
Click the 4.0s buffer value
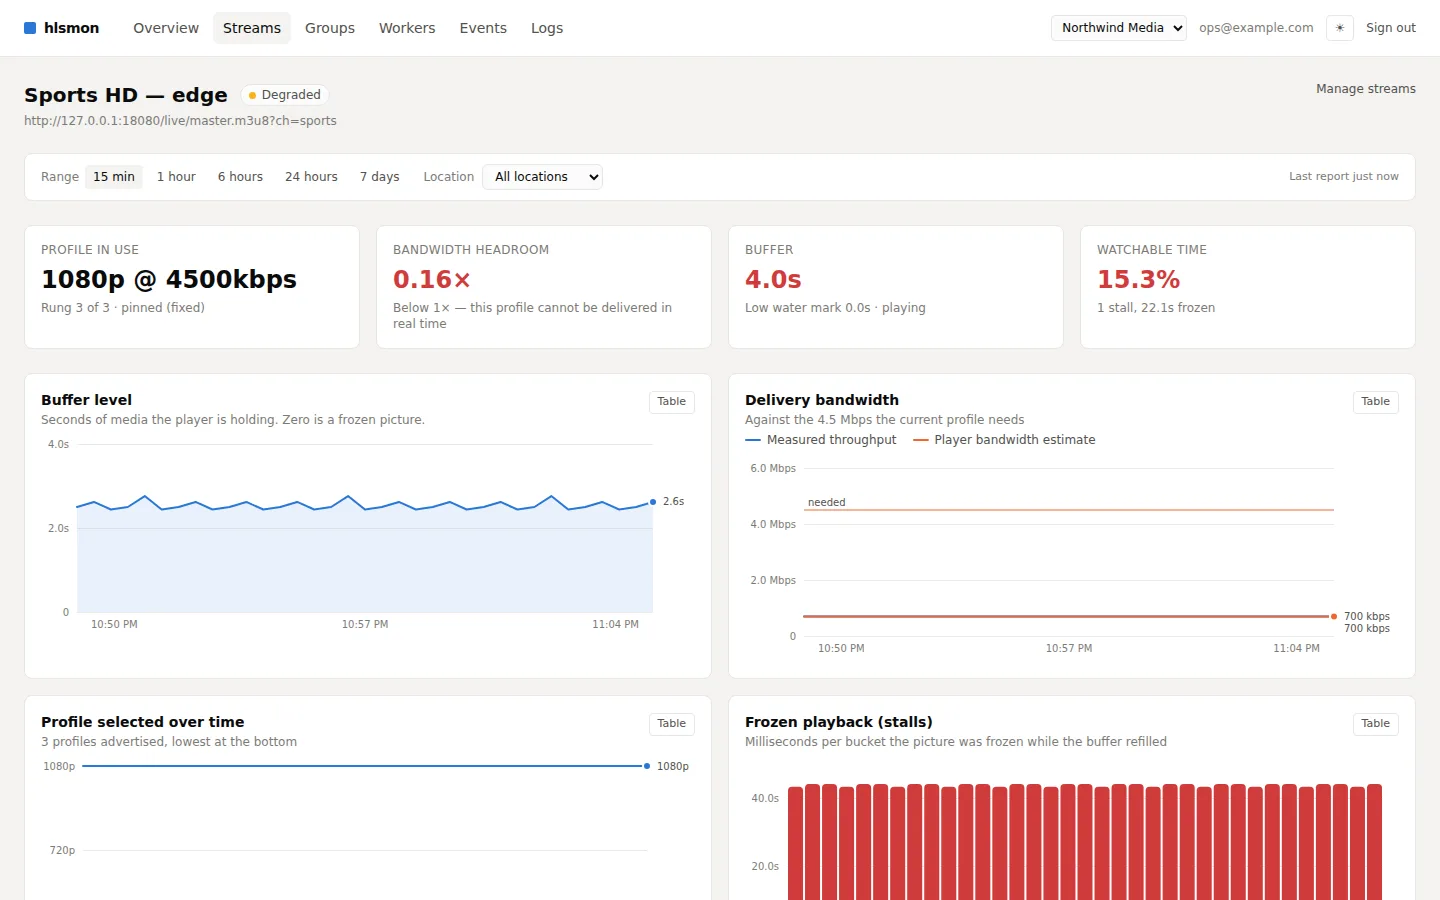(773, 279)
